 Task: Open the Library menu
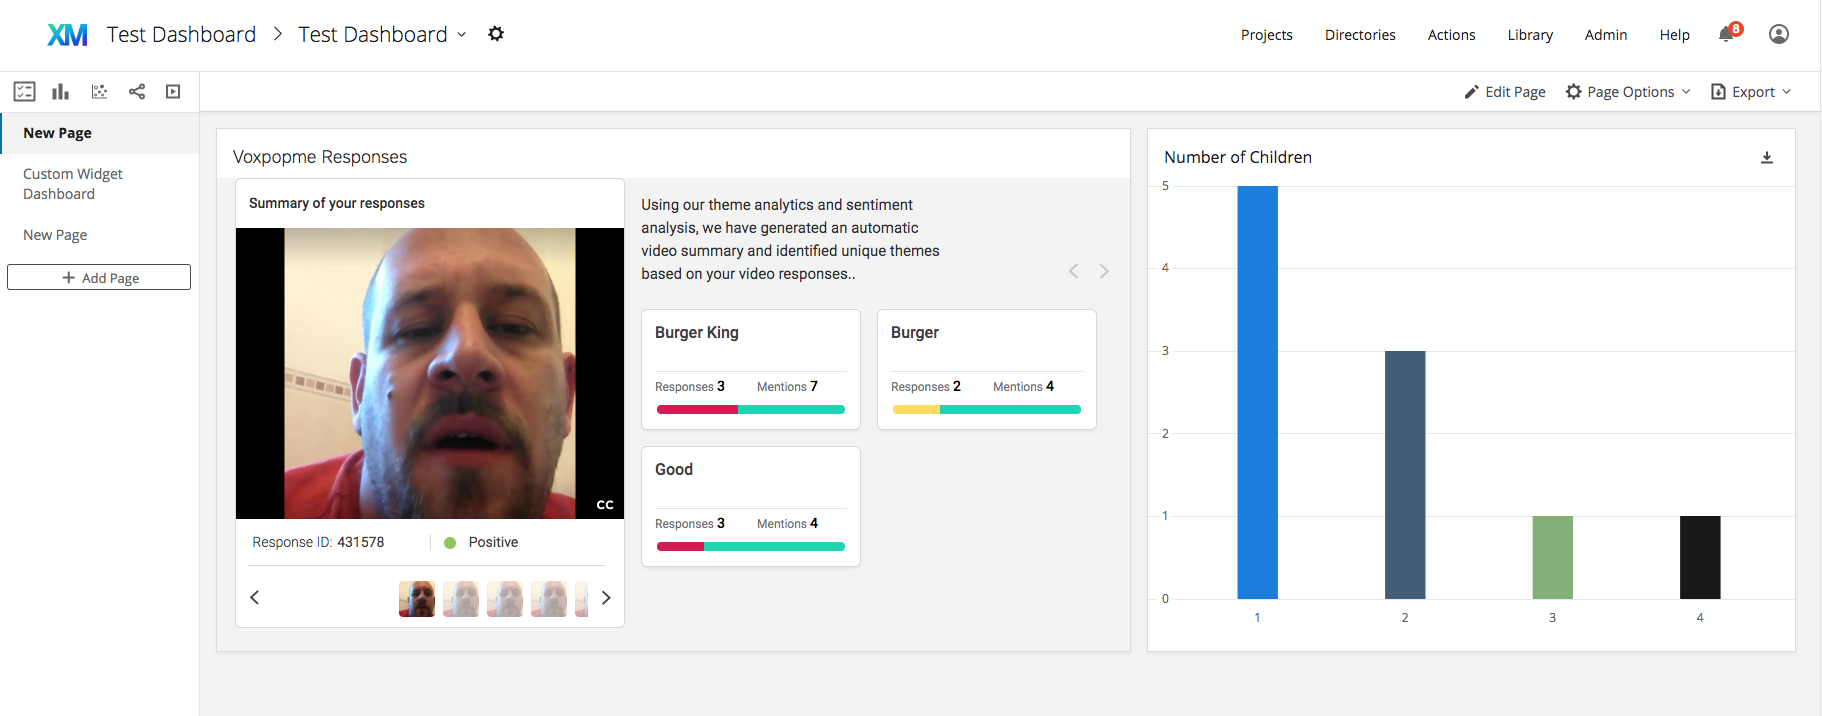click(1530, 35)
